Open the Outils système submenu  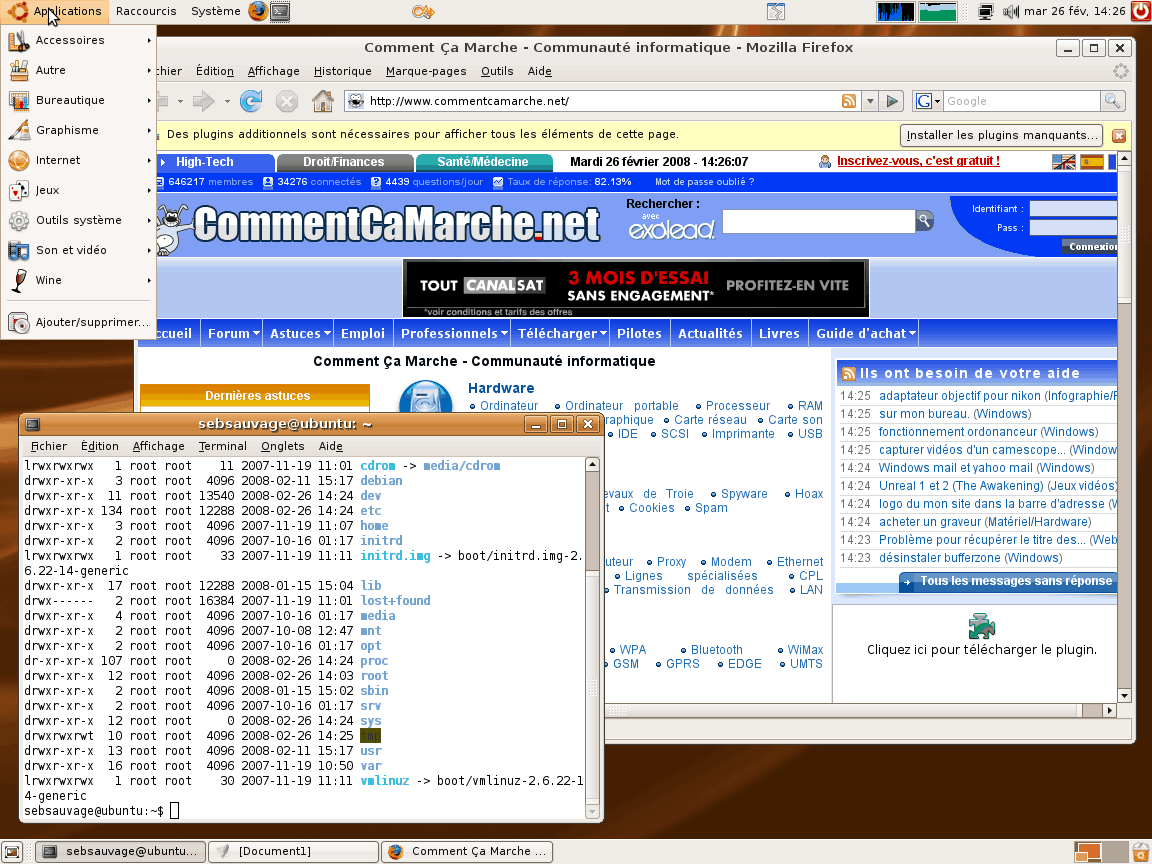point(79,220)
